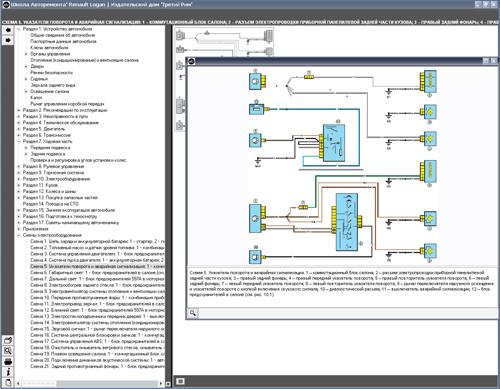Click the zoom magnifier in diagram popup window

[193, 313]
